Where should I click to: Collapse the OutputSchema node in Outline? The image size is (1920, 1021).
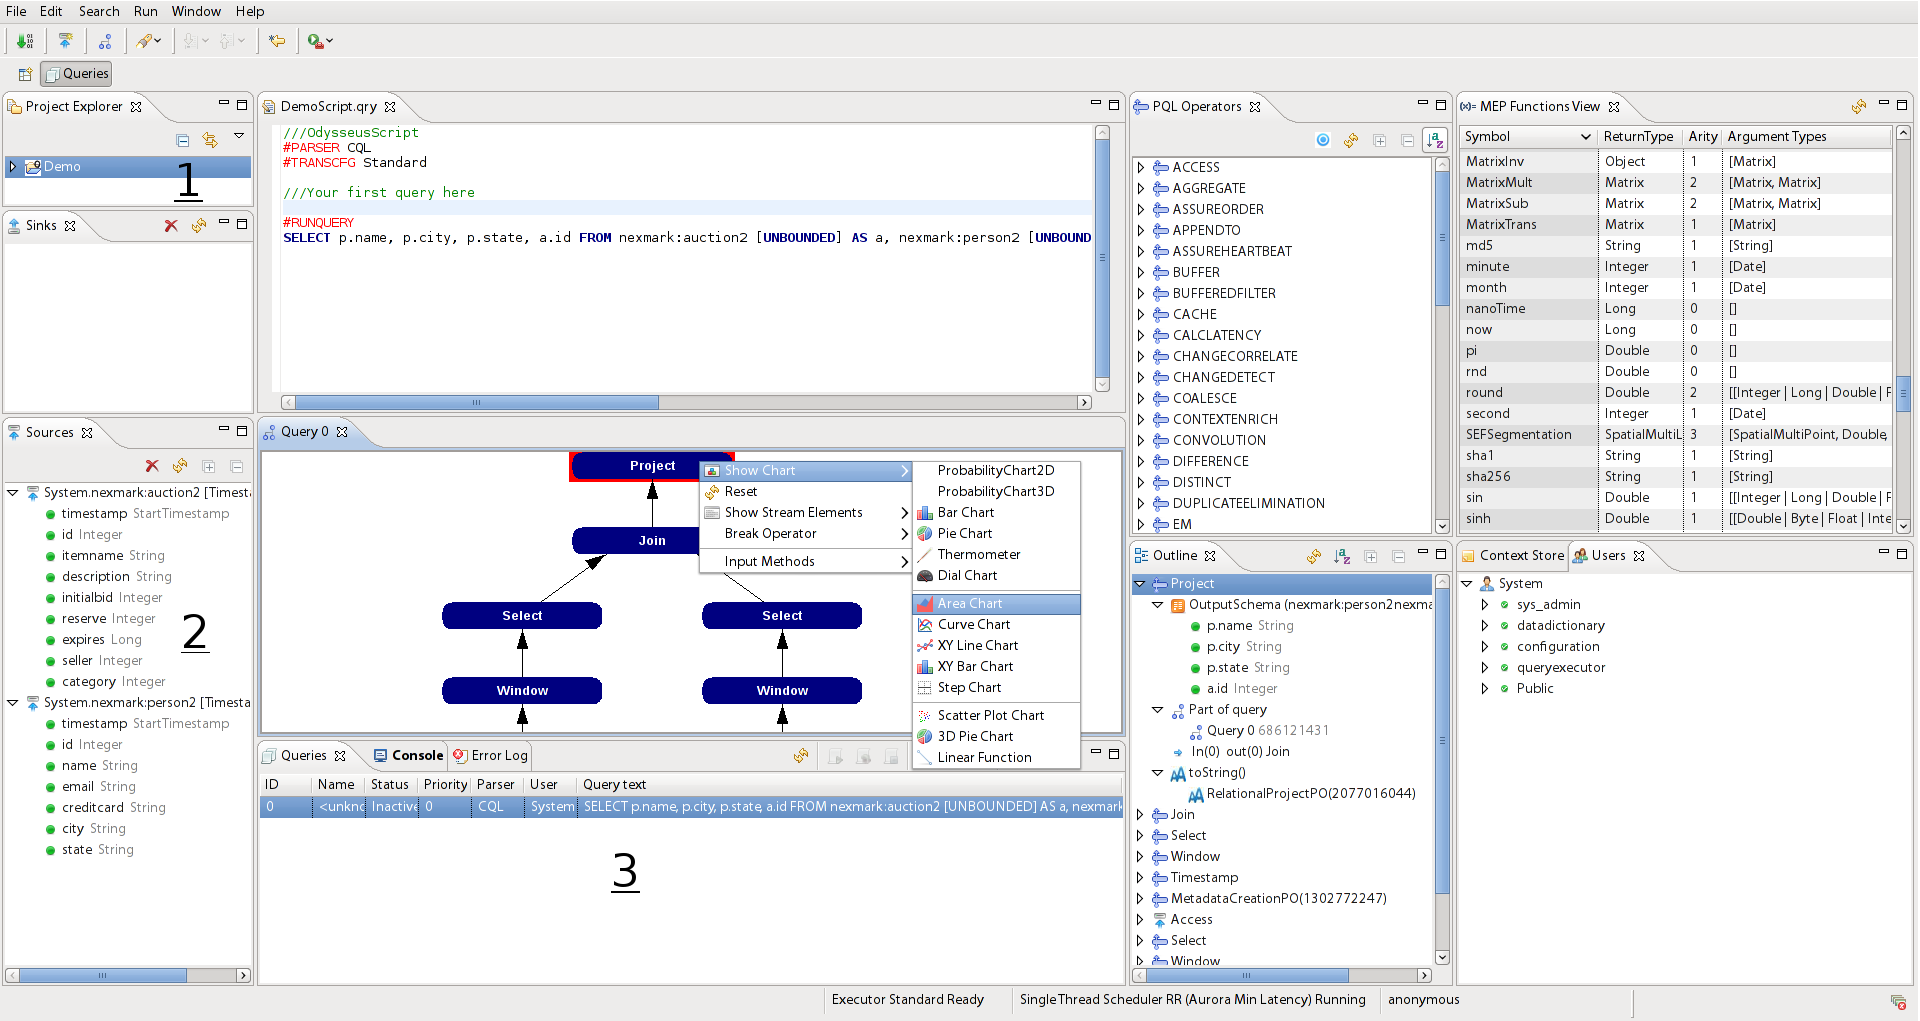pyautogui.click(x=1158, y=605)
